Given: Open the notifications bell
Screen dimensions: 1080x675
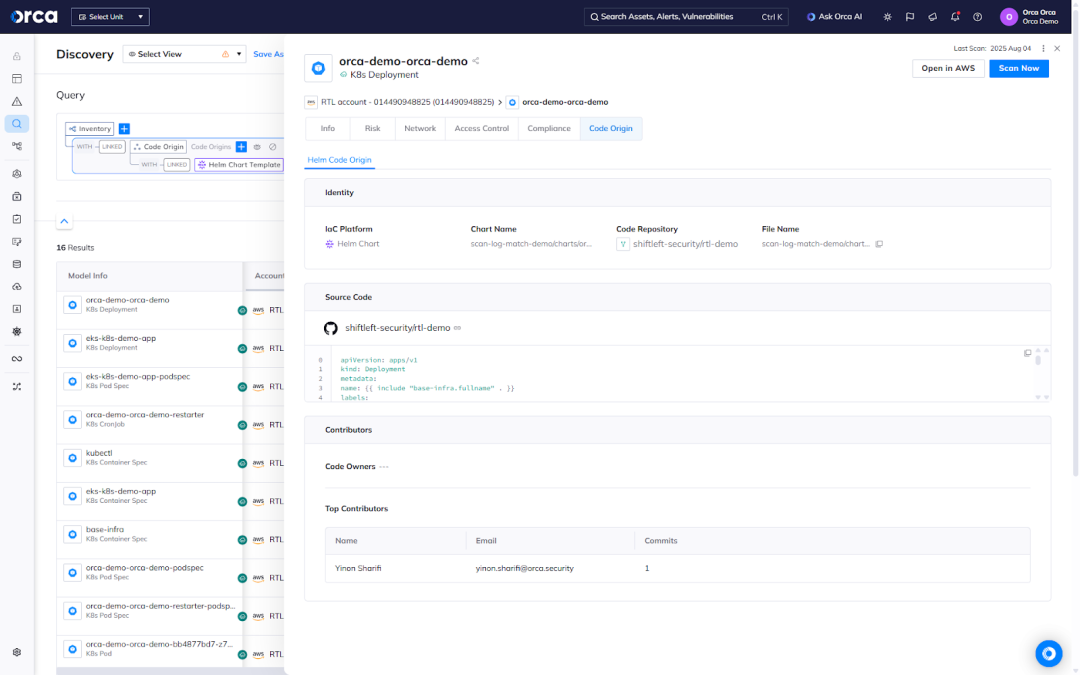Looking at the screenshot, I should pyautogui.click(x=955, y=17).
